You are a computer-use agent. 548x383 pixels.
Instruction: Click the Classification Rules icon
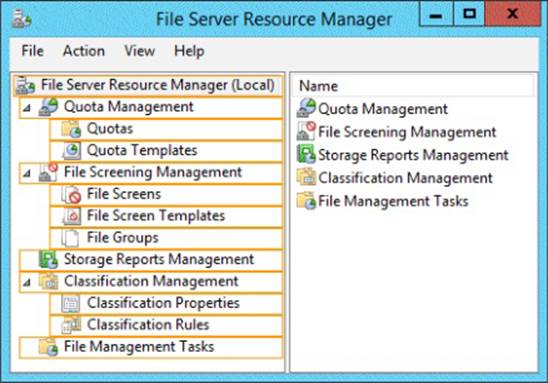click(71, 325)
